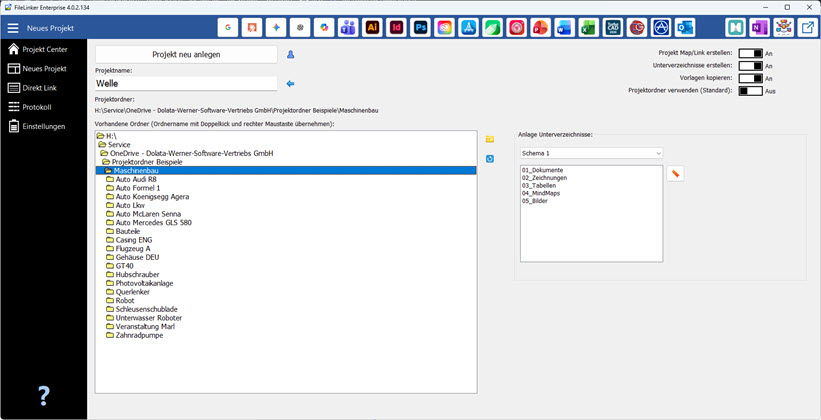
Task: Open the PowerPoint shortcut icon
Action: pos(541,28)
